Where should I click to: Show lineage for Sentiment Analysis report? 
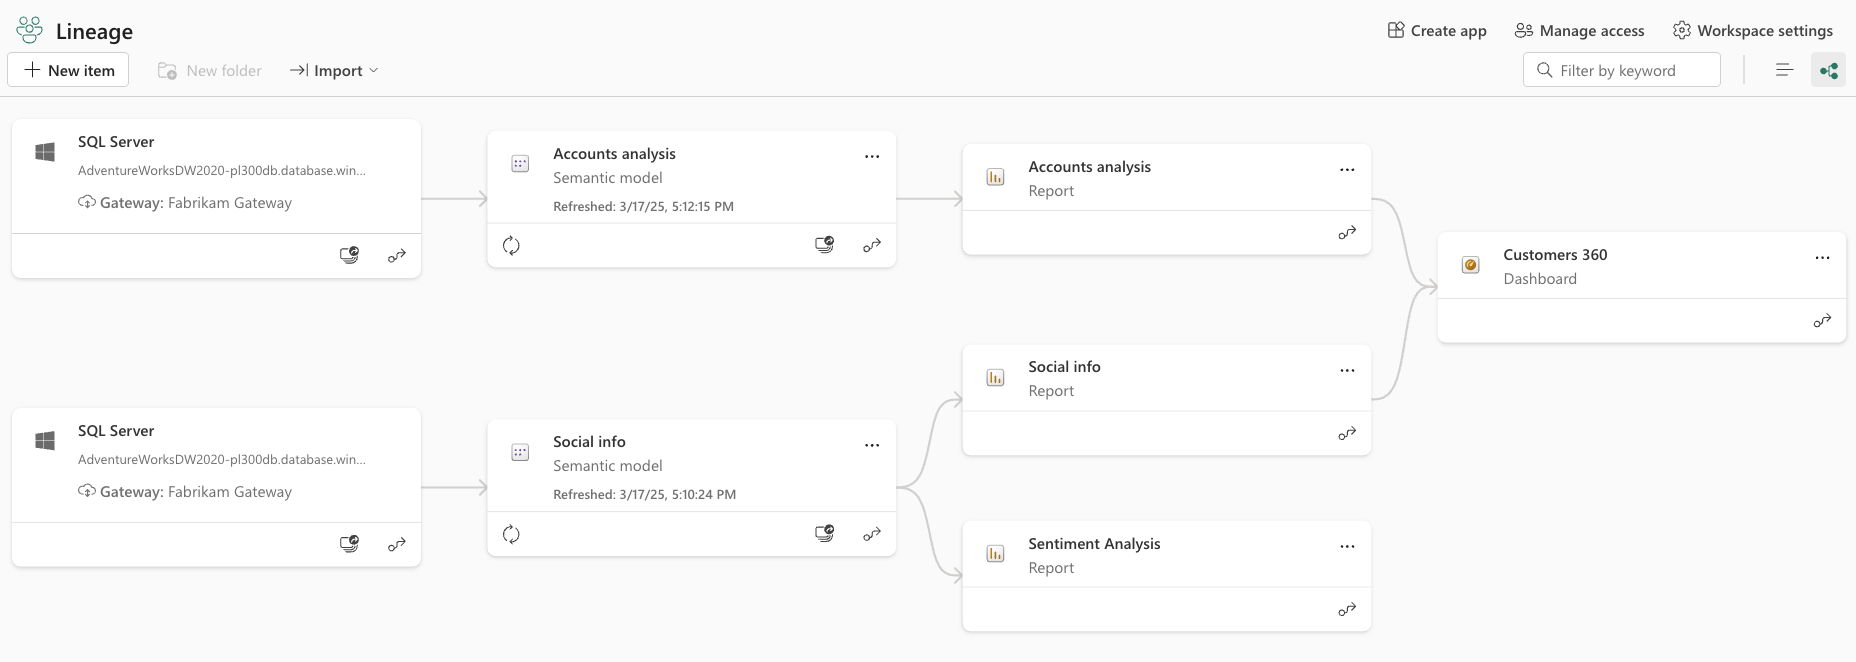[1347, 609]
